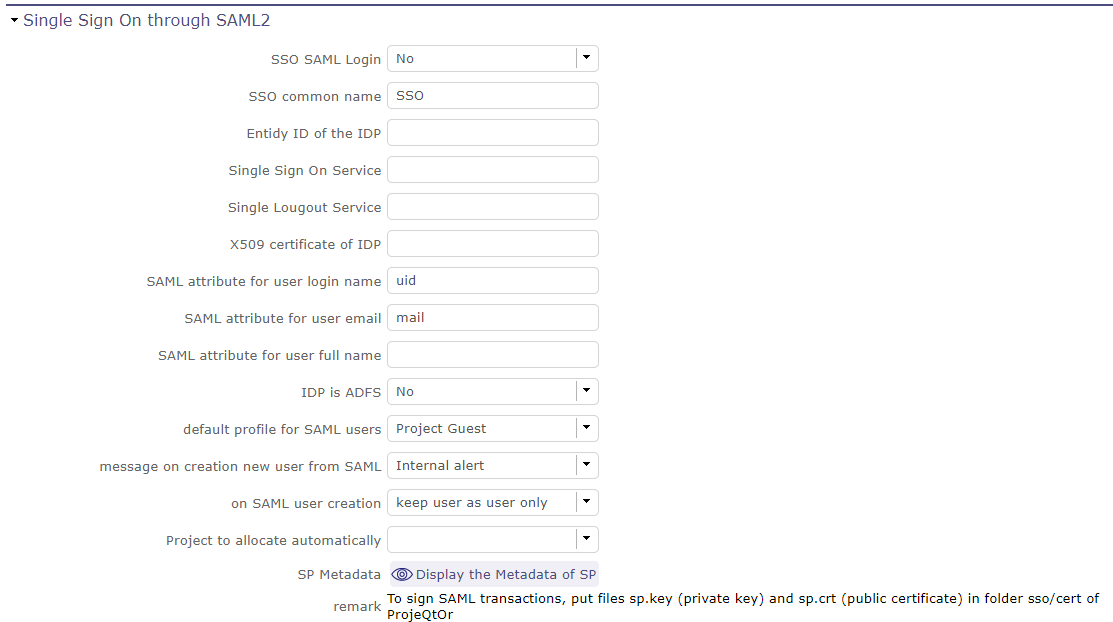This screenshot has height=622, width=1113.
Task: Select the SAML attribute for user email field
Action: [492, 317]
